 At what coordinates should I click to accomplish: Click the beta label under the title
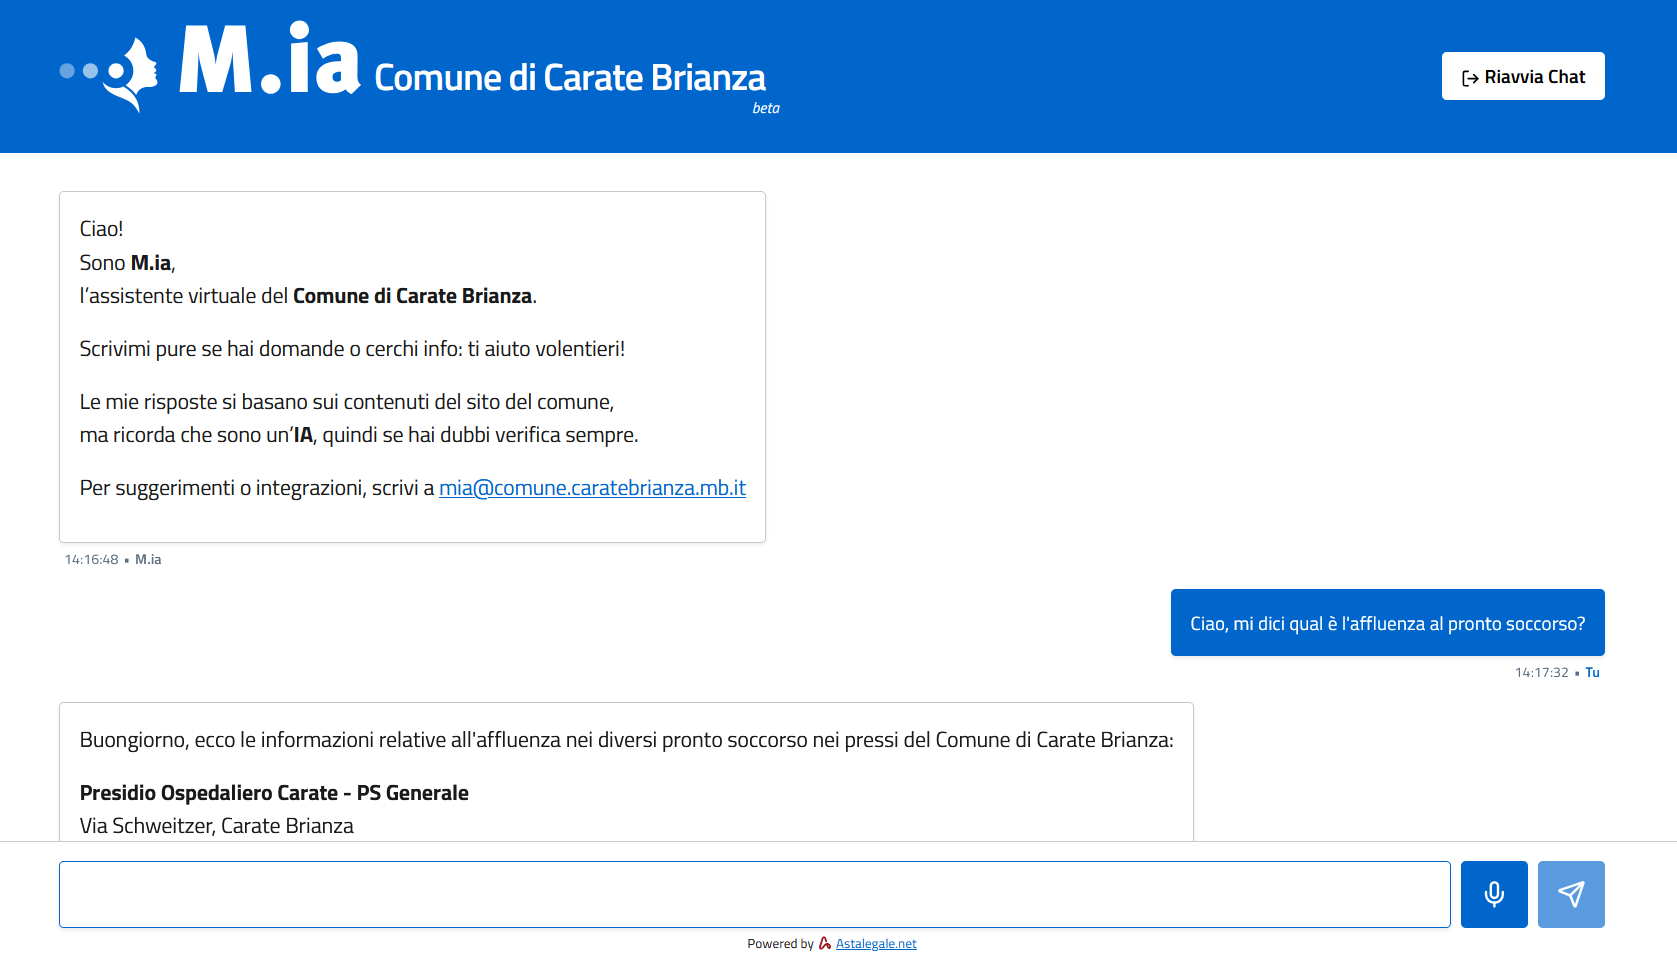point(766,108)
